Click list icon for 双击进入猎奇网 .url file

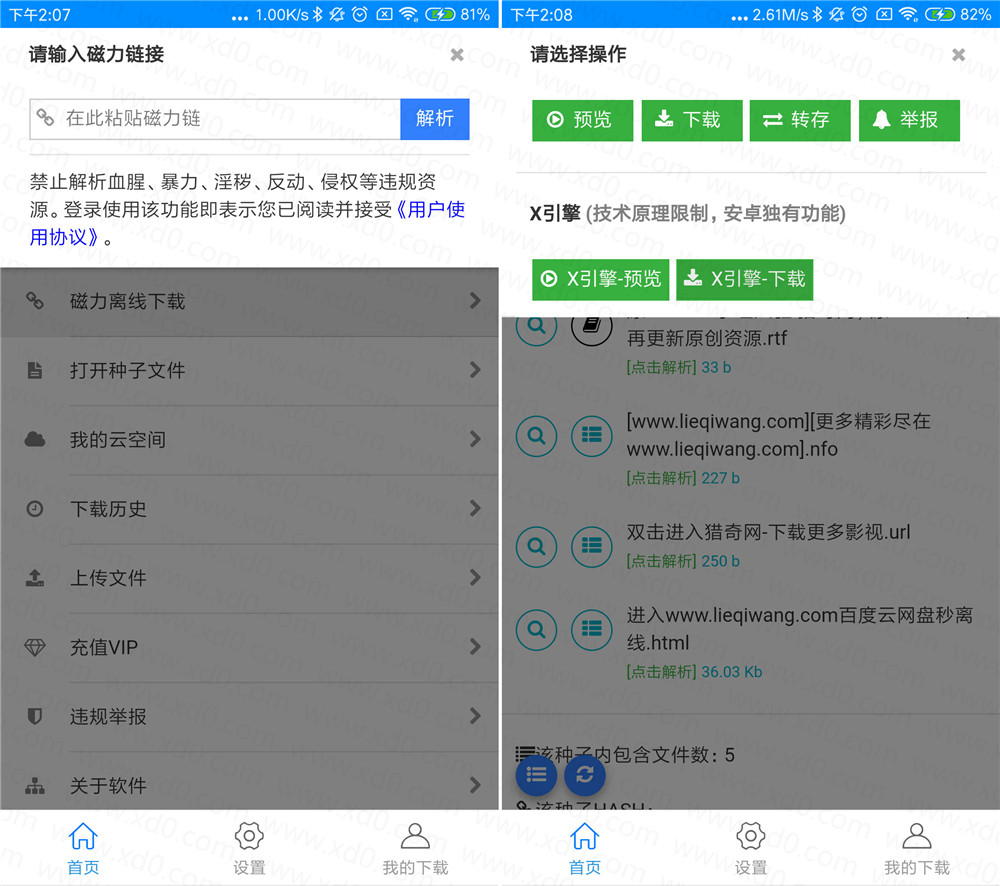tap(591, 547)
